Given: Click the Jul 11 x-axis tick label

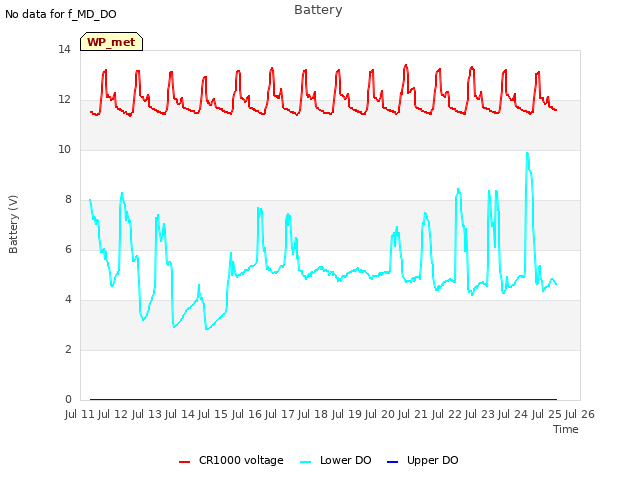Looking at the screenshot, I should [x=79, y=414].
